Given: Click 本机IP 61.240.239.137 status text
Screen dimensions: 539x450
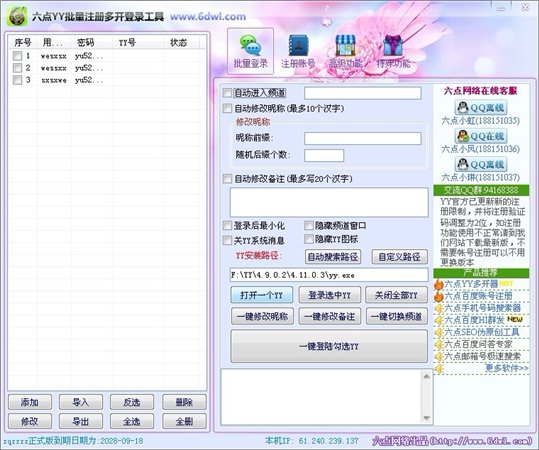Looking at the screenshot, I should (311, 441).
